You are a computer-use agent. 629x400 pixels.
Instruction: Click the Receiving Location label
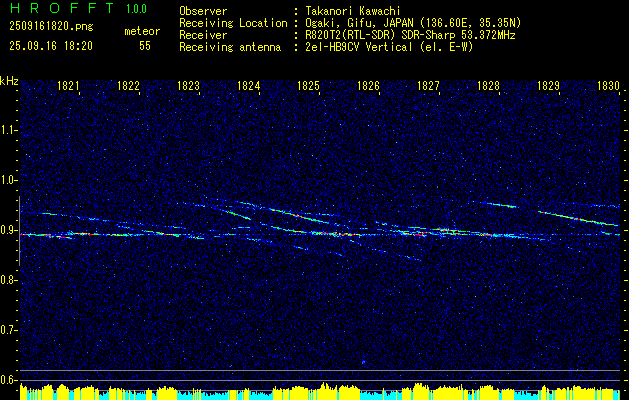pos(233,23)
